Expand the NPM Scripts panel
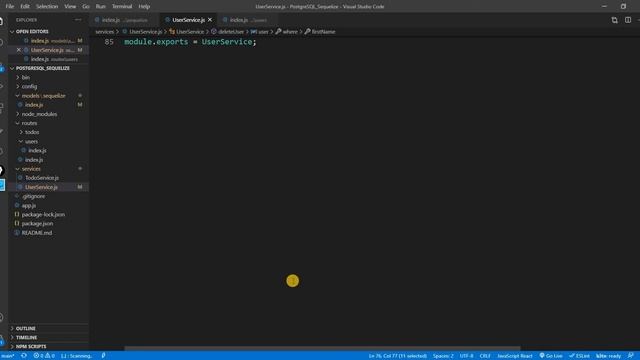 48,347
